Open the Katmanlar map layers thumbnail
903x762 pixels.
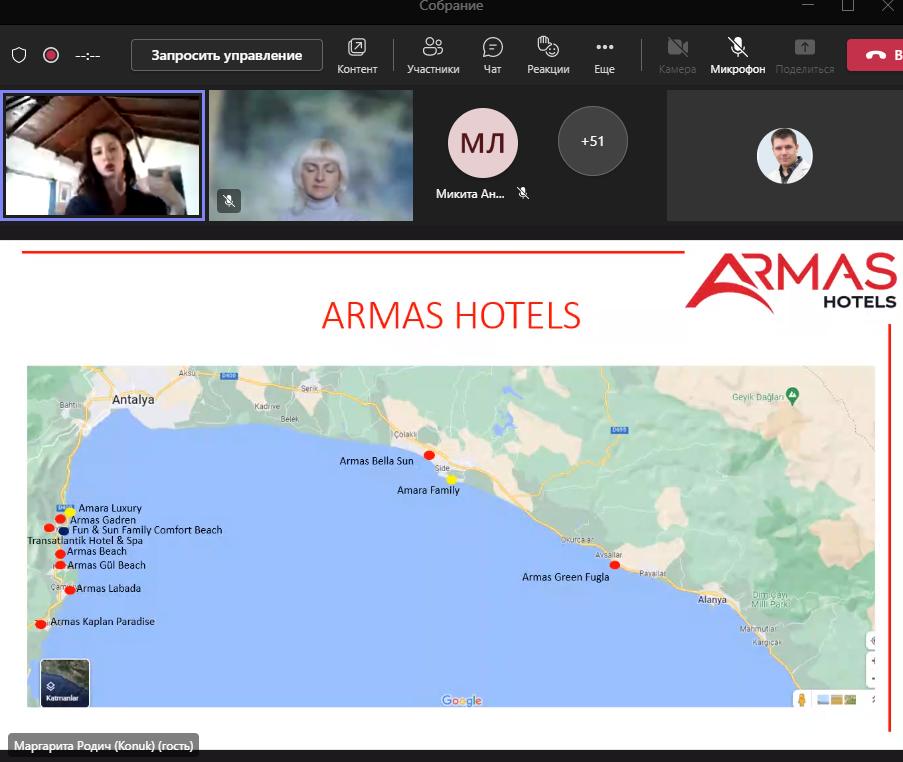65,682
